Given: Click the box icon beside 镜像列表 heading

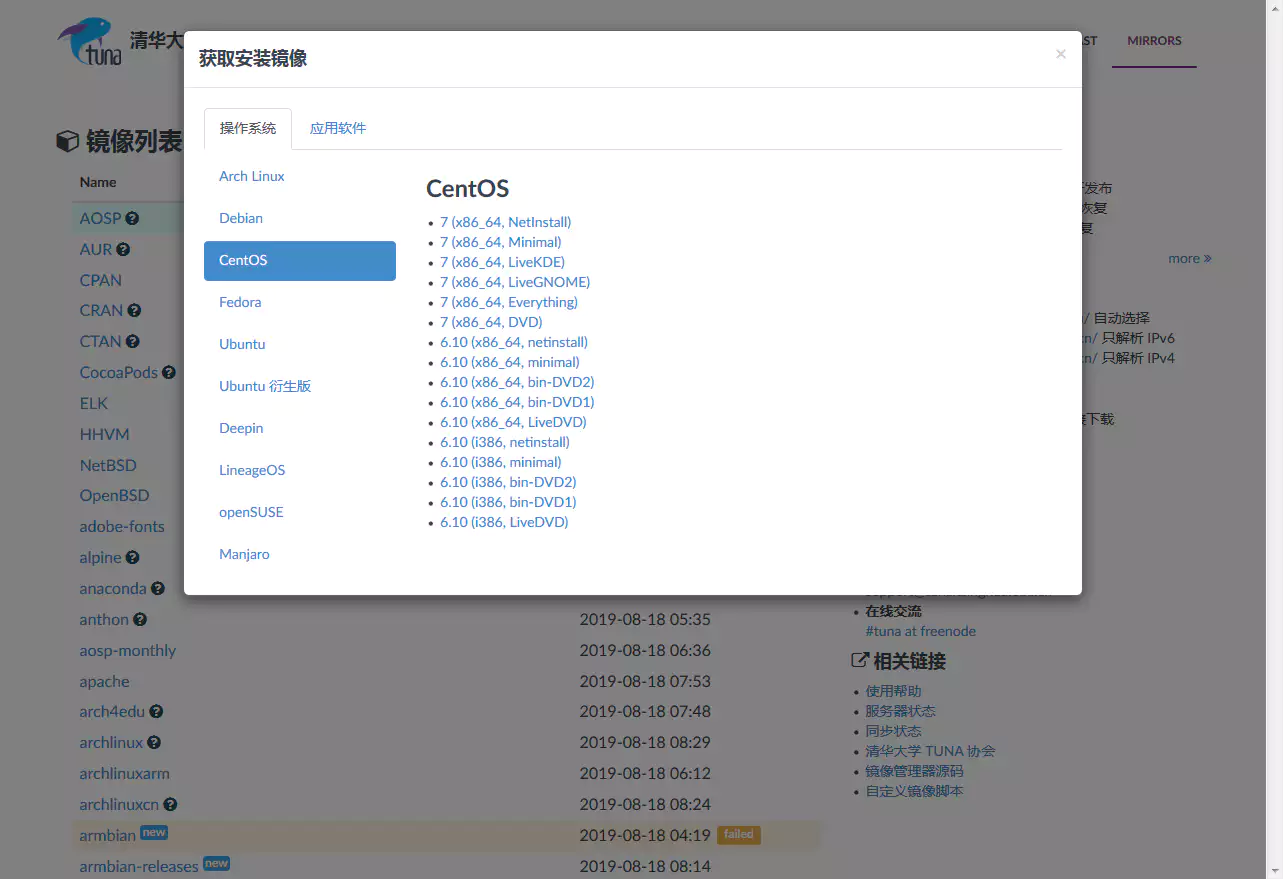Looking at the screenshot, I should 66,141.
